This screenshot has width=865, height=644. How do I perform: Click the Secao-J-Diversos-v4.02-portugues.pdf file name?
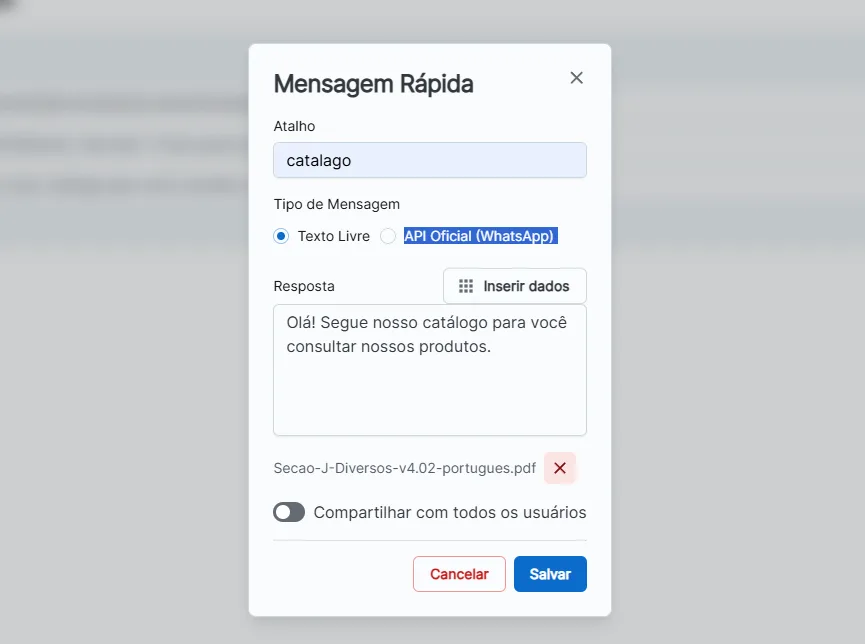click(404, 468)
